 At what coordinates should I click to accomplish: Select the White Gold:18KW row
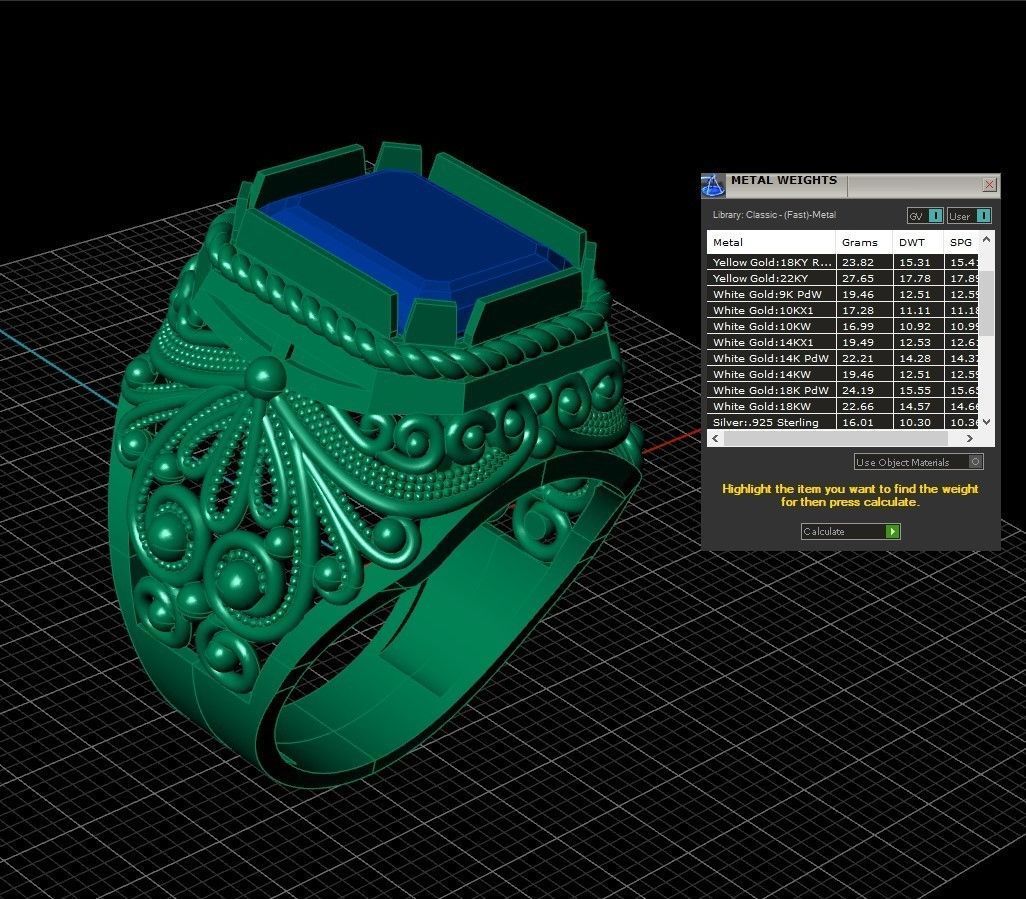pos(843,406)
